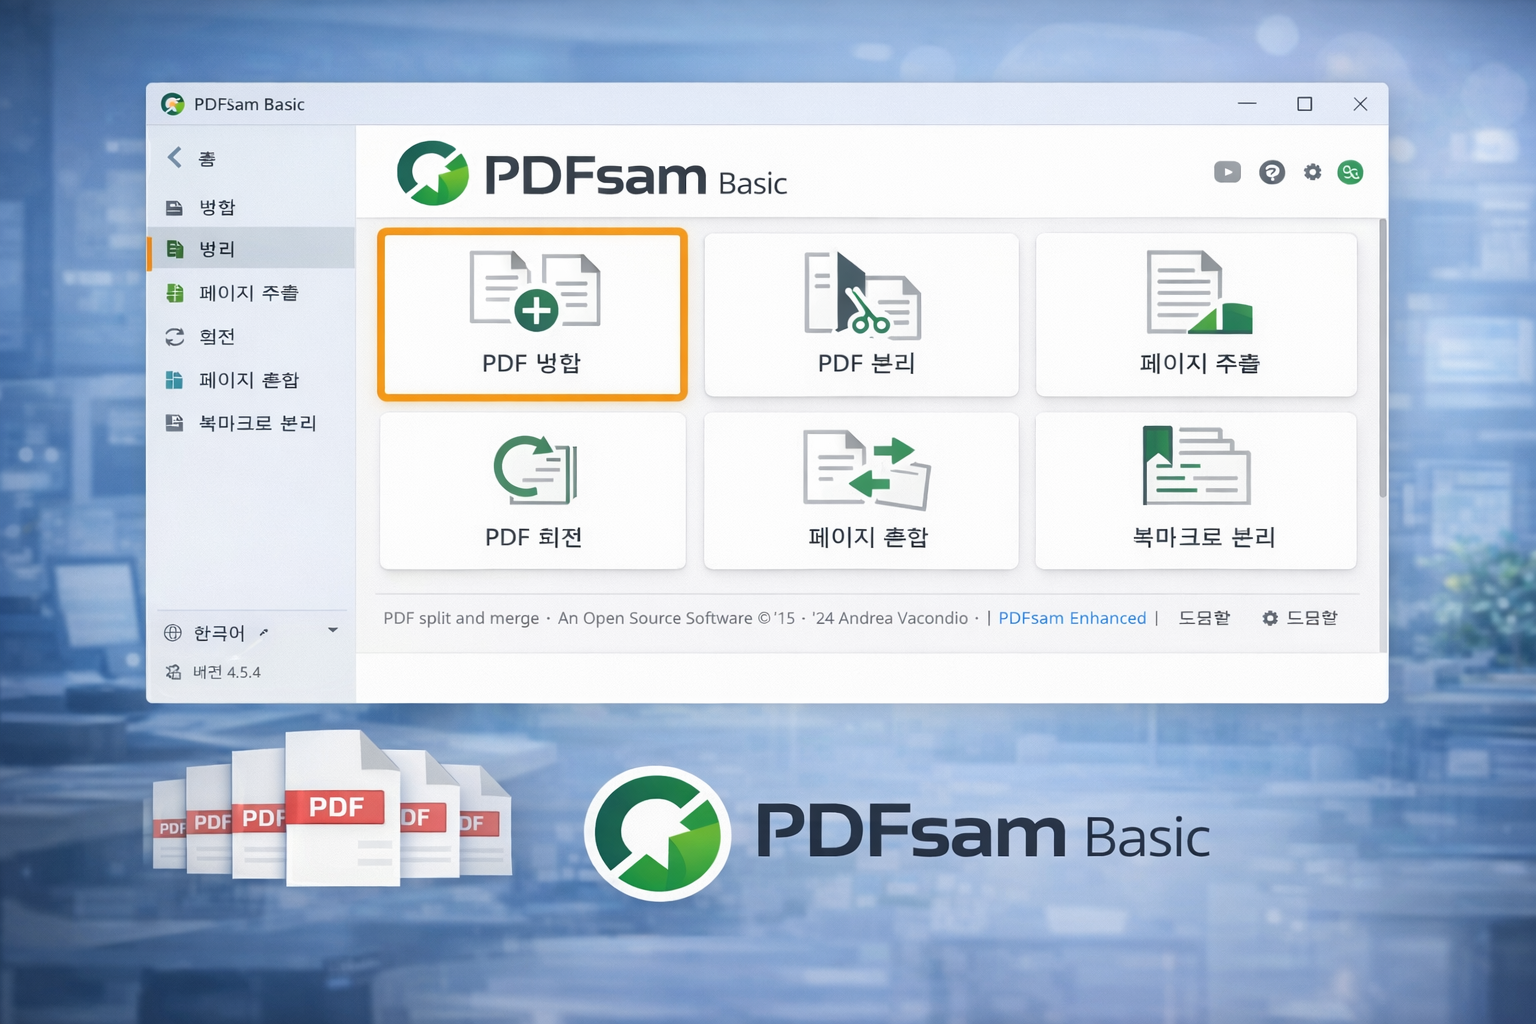
Task: Expand the 한국어 language dropdown arrow
Action: coord(333,630)
